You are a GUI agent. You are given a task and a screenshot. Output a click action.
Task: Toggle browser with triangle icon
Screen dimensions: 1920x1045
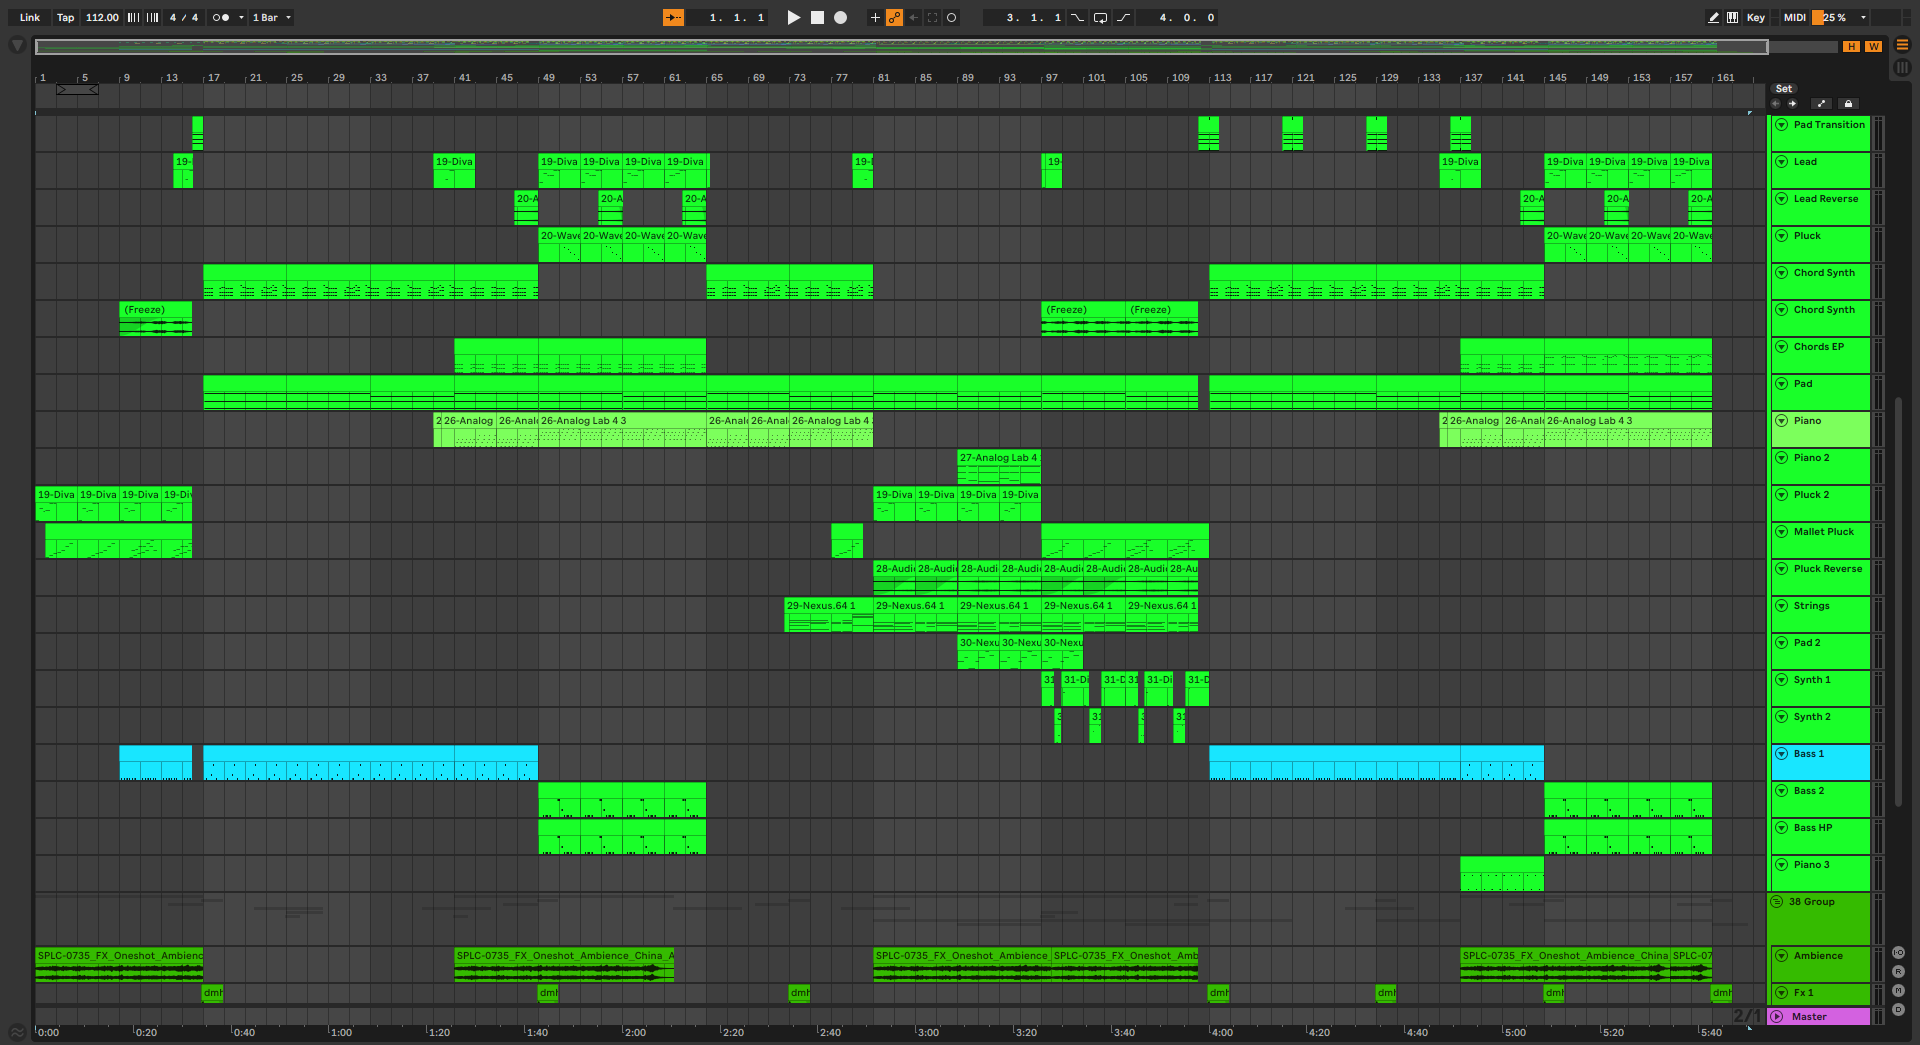point(17,45)
